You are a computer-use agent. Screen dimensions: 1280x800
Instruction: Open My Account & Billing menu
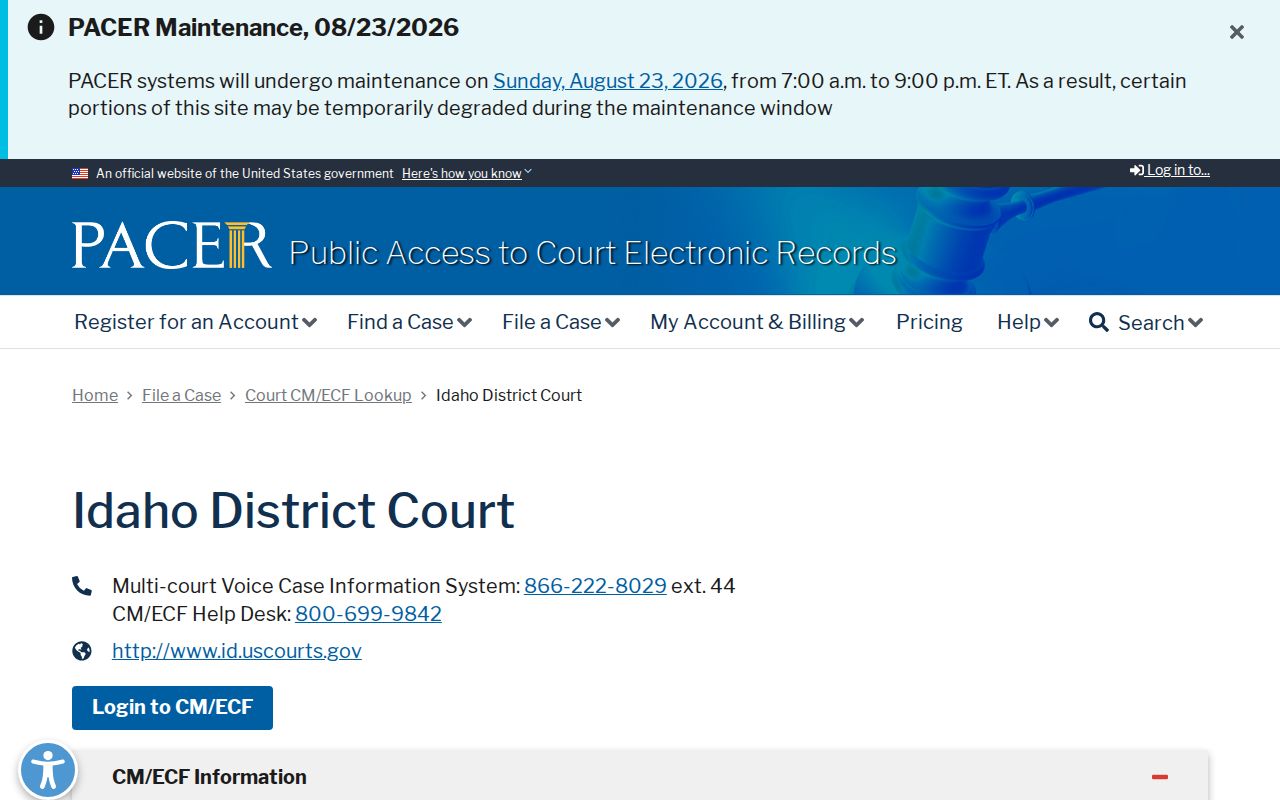(757, 322)
